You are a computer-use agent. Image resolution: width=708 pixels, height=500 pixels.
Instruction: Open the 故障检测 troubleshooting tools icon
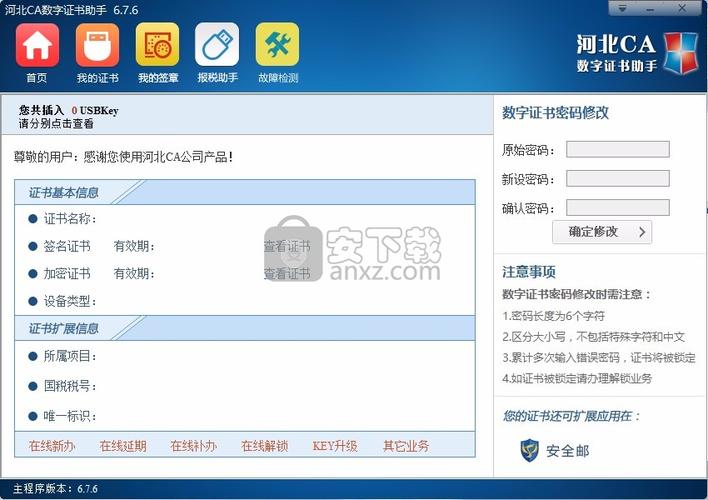[277, 45]
